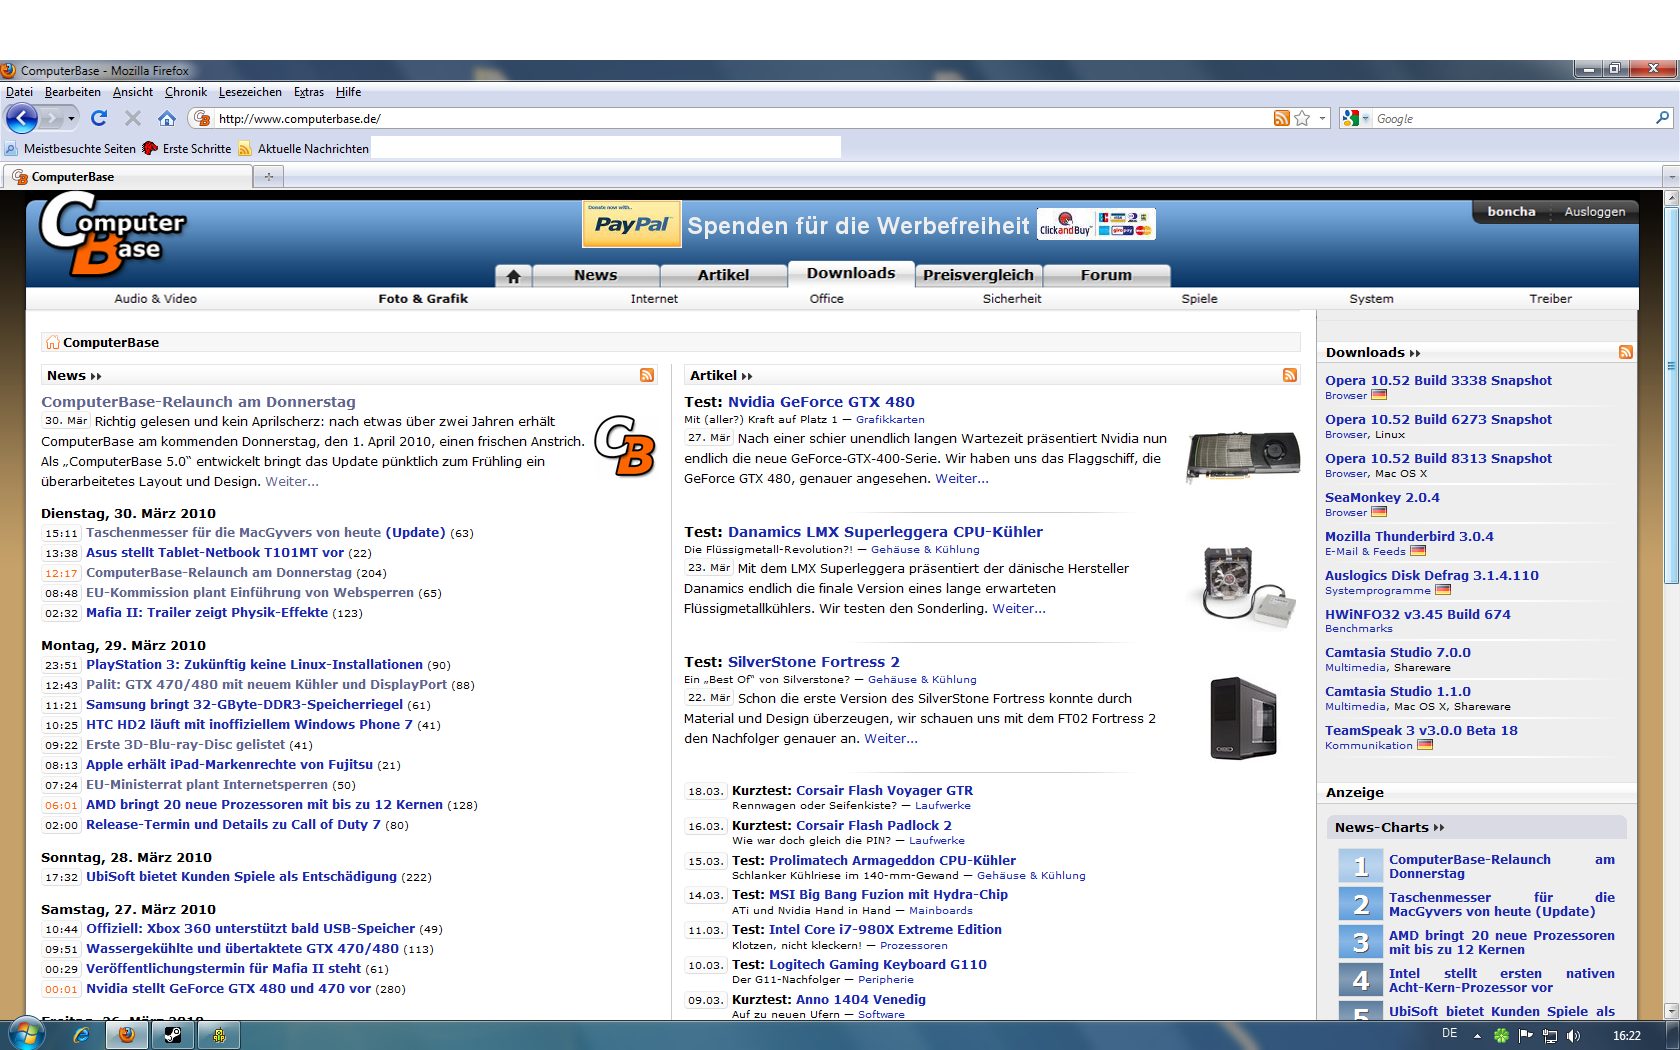
Task: Click the Windows Start button
Action: pos(26,1034)
